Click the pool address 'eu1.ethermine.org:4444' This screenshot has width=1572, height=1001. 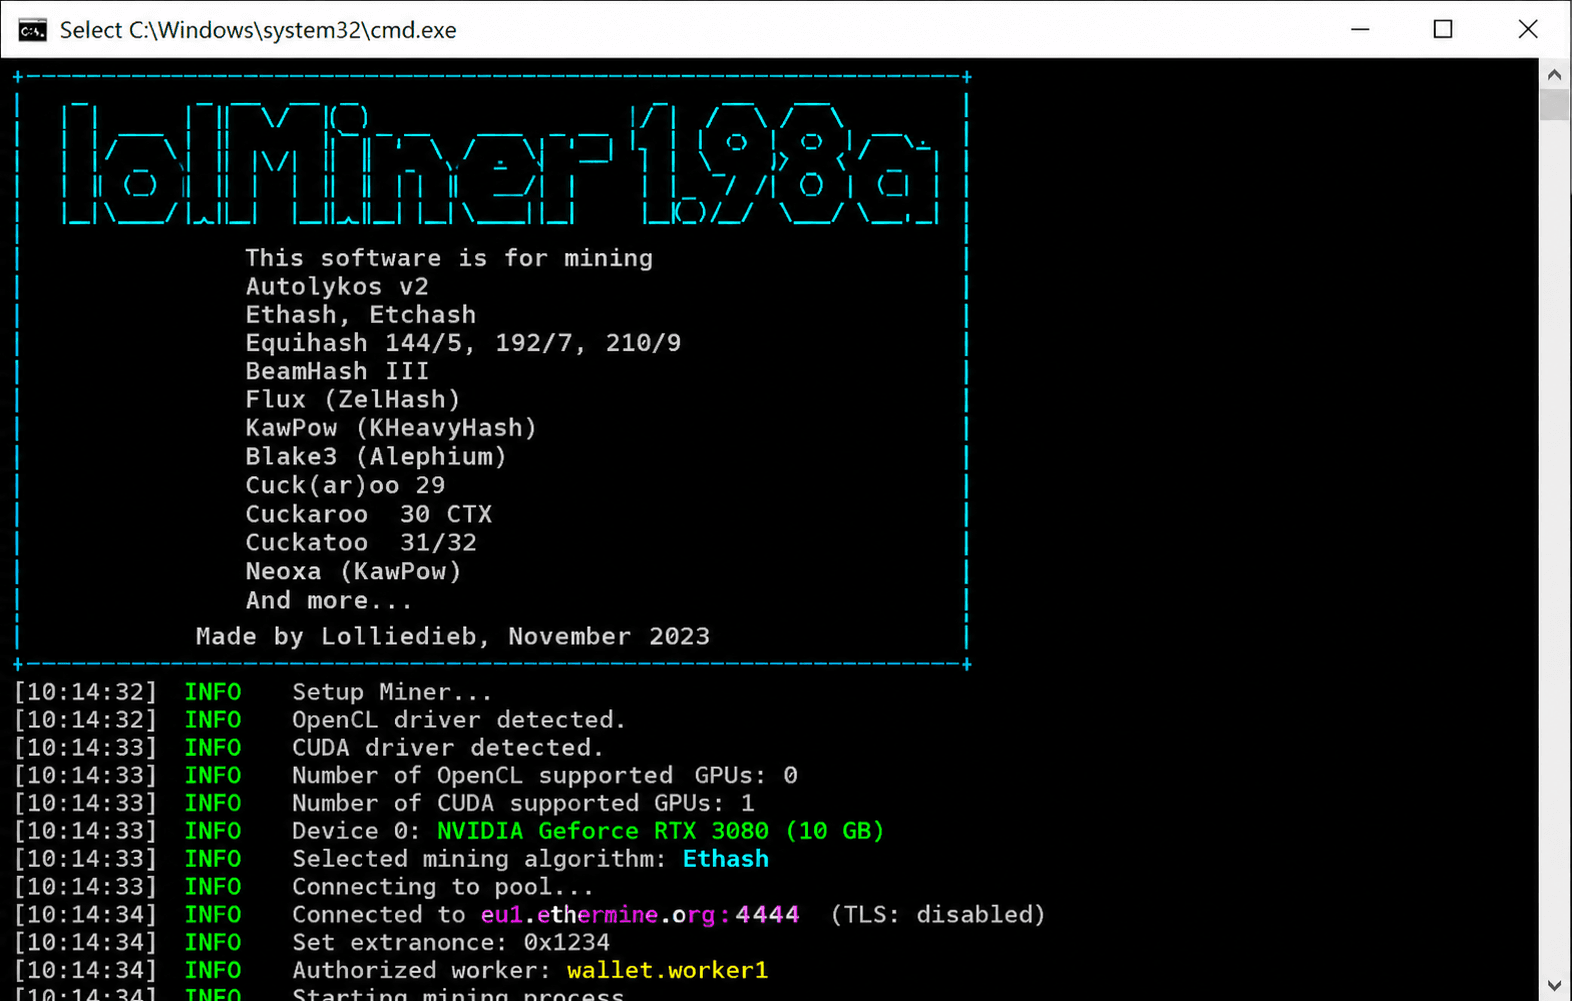pyautogui.click(x=640, y=915)
